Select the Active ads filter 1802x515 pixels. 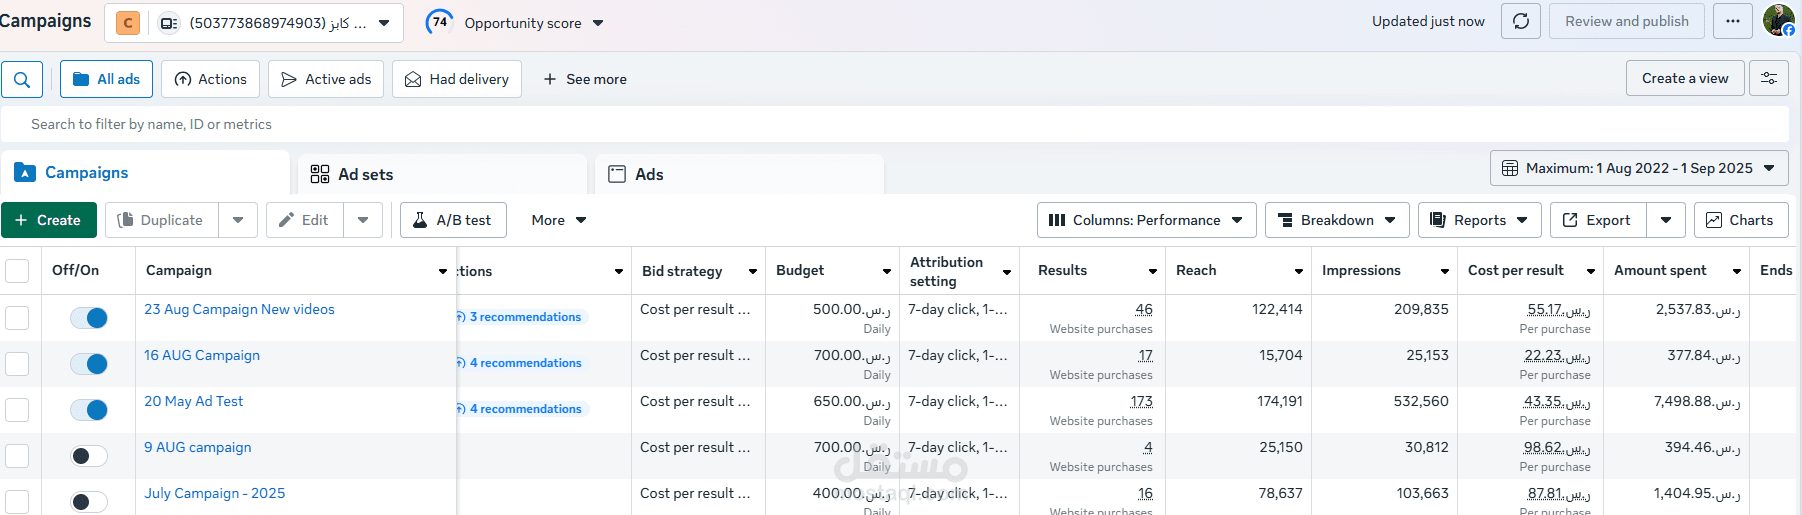coord(326,79)
